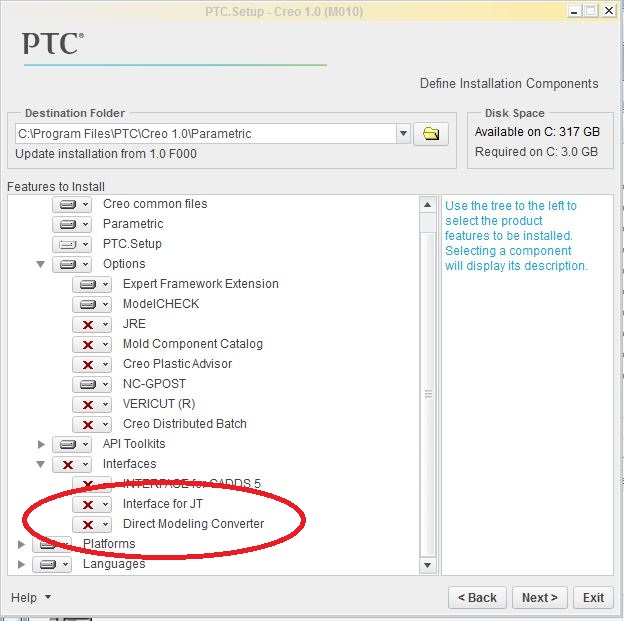
Task: Collapse the Options tree node
Action: coord(41,264)
